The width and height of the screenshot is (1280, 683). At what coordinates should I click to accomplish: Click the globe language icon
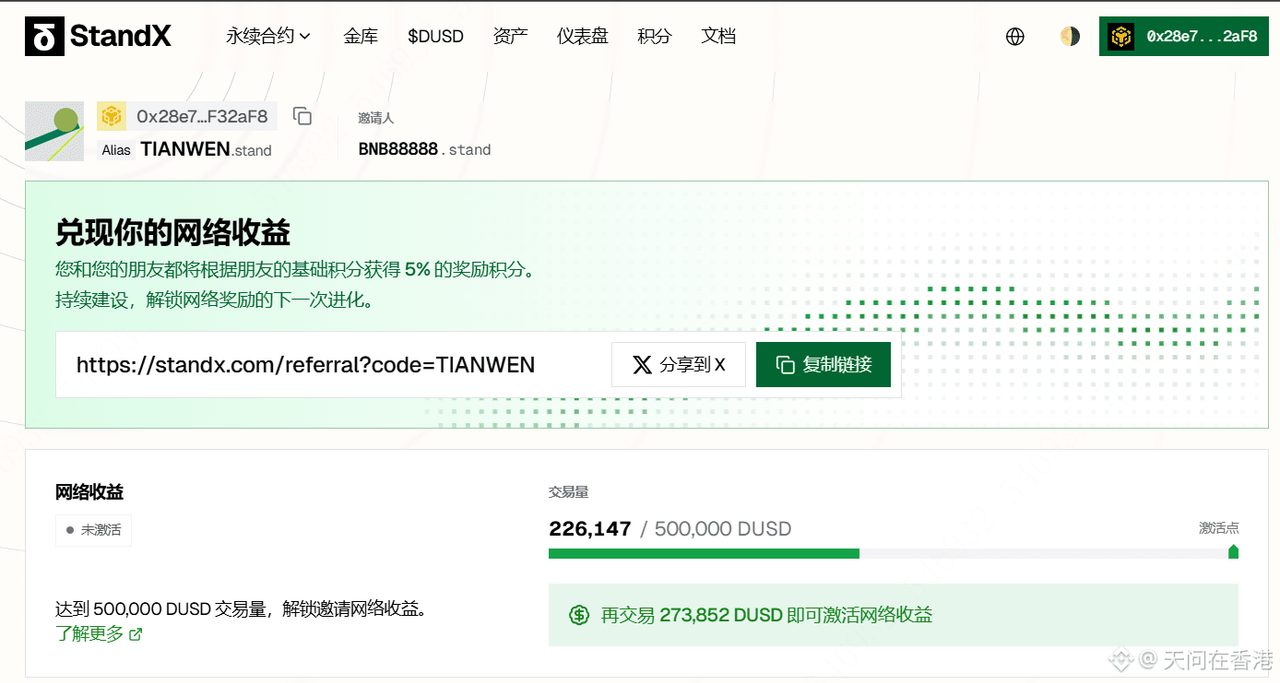coord(1015,37)
